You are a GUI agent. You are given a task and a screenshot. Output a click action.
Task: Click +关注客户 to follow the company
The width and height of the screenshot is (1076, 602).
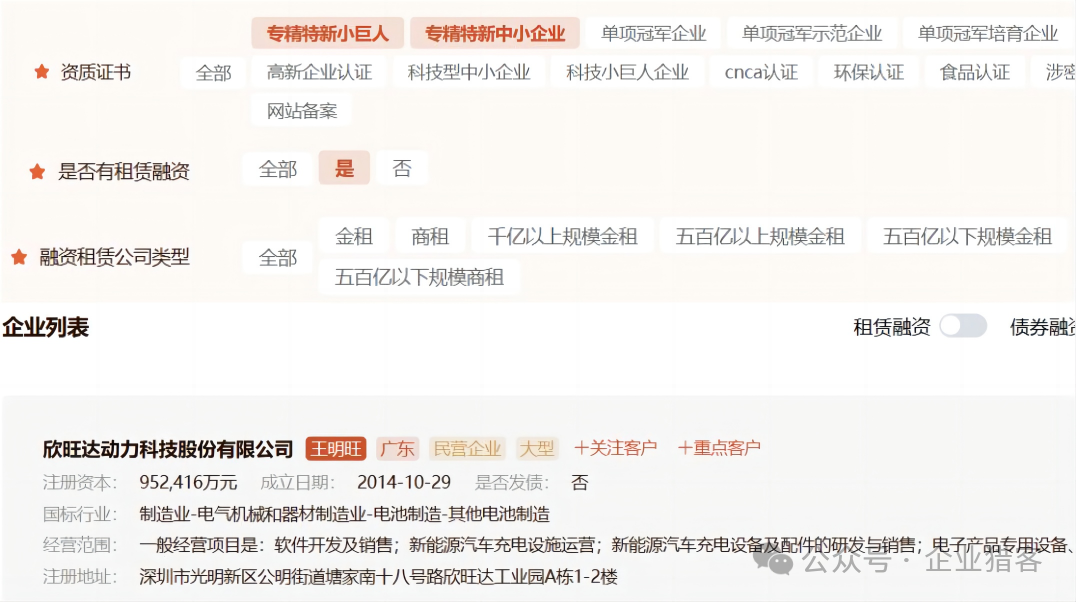coord(616,448)
